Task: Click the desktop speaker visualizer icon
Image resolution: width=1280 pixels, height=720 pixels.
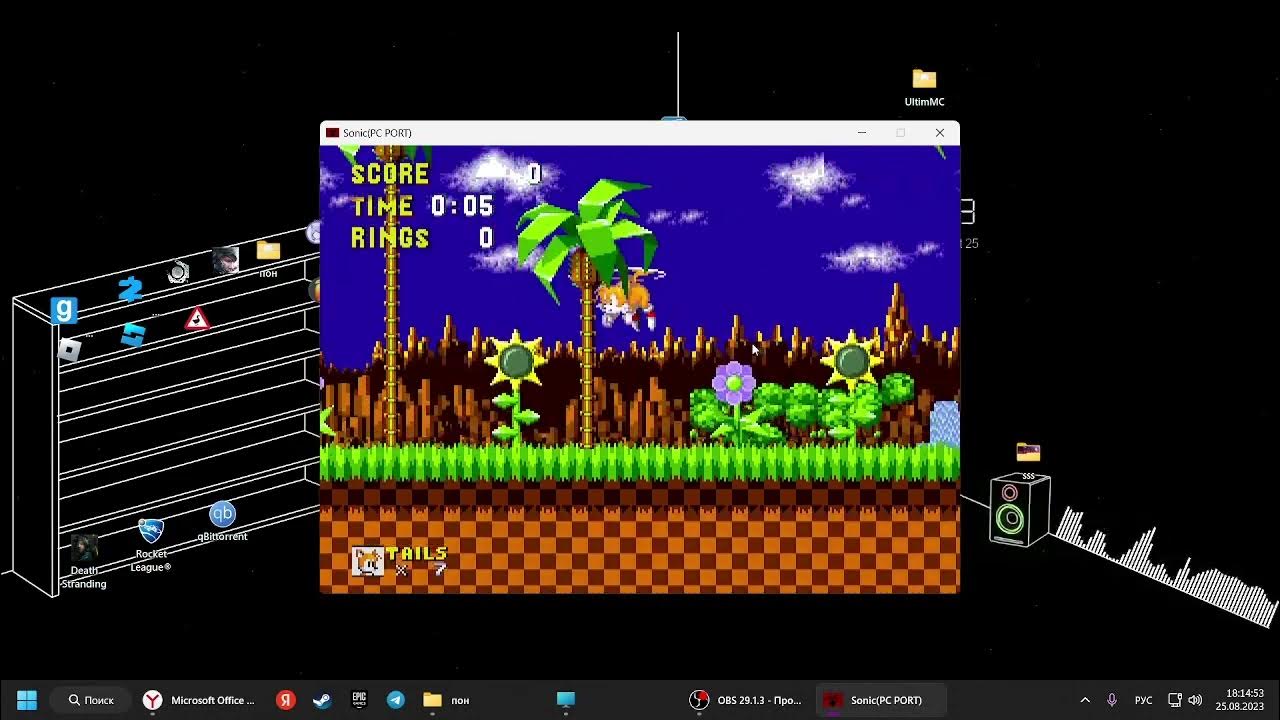Action: click(x=1020, y=510)
